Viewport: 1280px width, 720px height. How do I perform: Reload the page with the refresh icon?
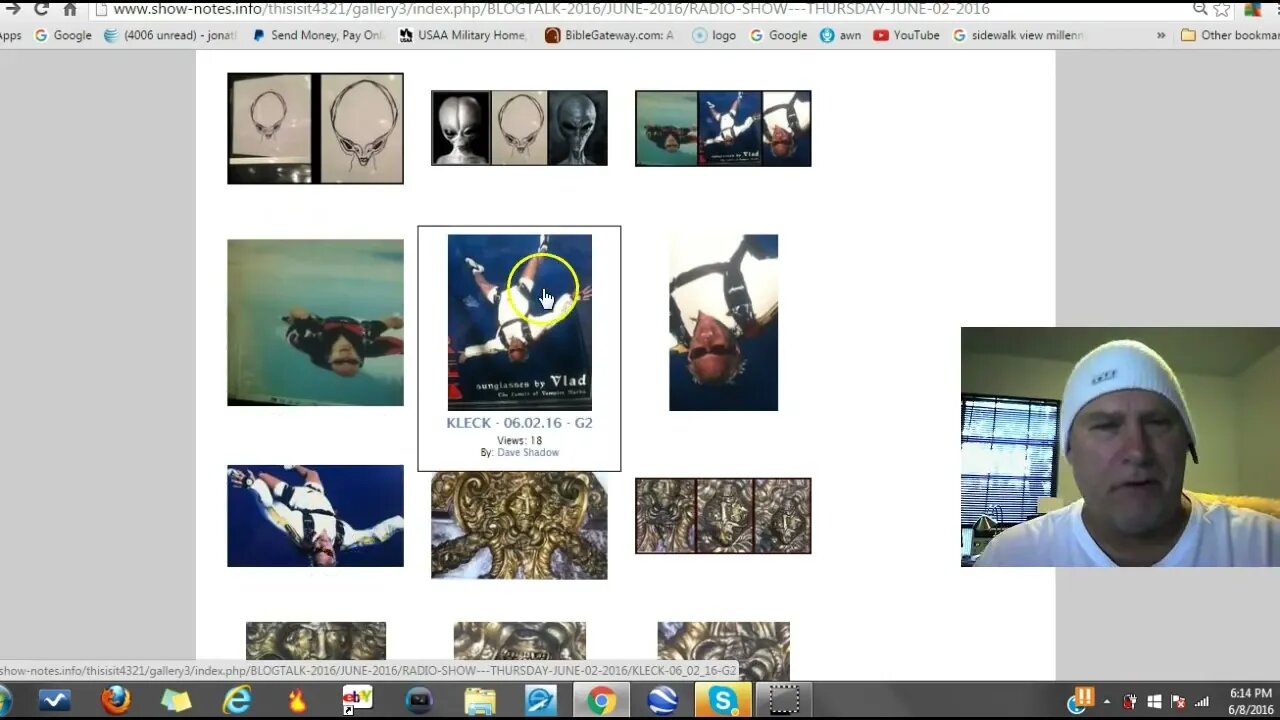click(x=41, y=9)
